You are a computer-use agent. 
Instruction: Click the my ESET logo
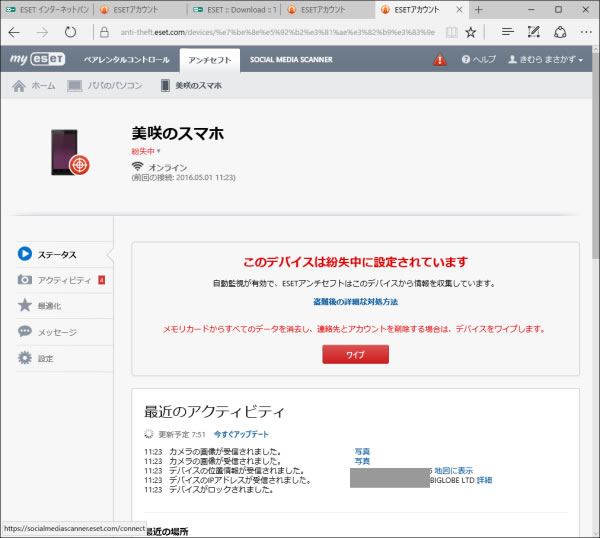[x=38, y=59]
